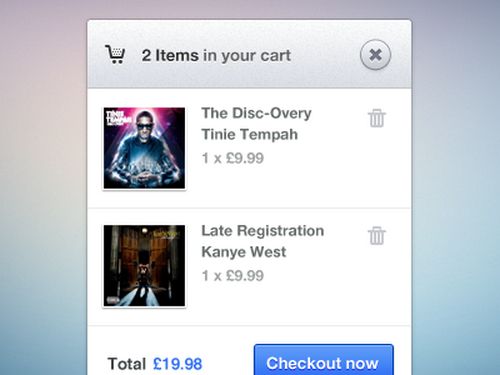Image resolution: width=500 pixels, height=375 pixels.
Task: Select the Tinie Tempah artist name
Action: click(250, 135)
